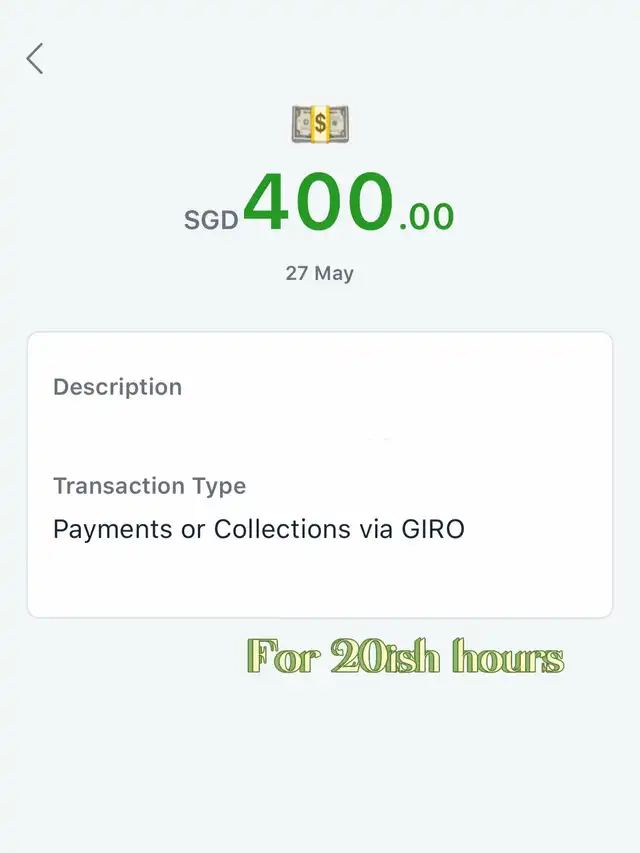Tap the back arrow chevron
The width and height of the screenshot is (640, 853).
35,59
